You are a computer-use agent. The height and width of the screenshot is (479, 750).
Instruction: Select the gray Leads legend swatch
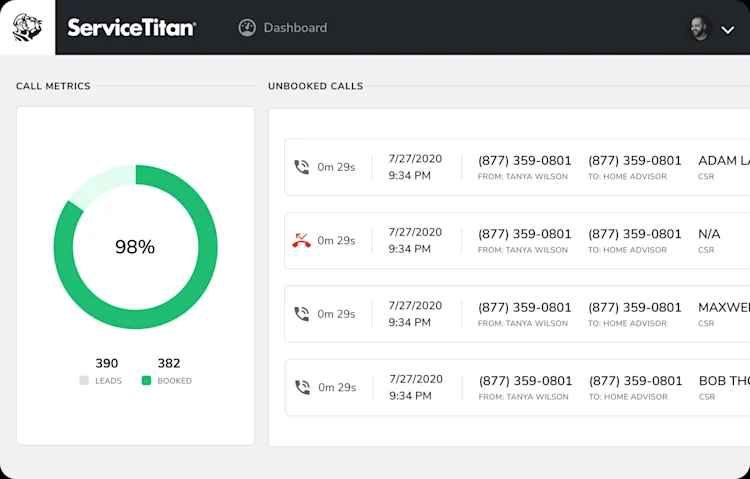pyautogui.click(x=84, y=380)
